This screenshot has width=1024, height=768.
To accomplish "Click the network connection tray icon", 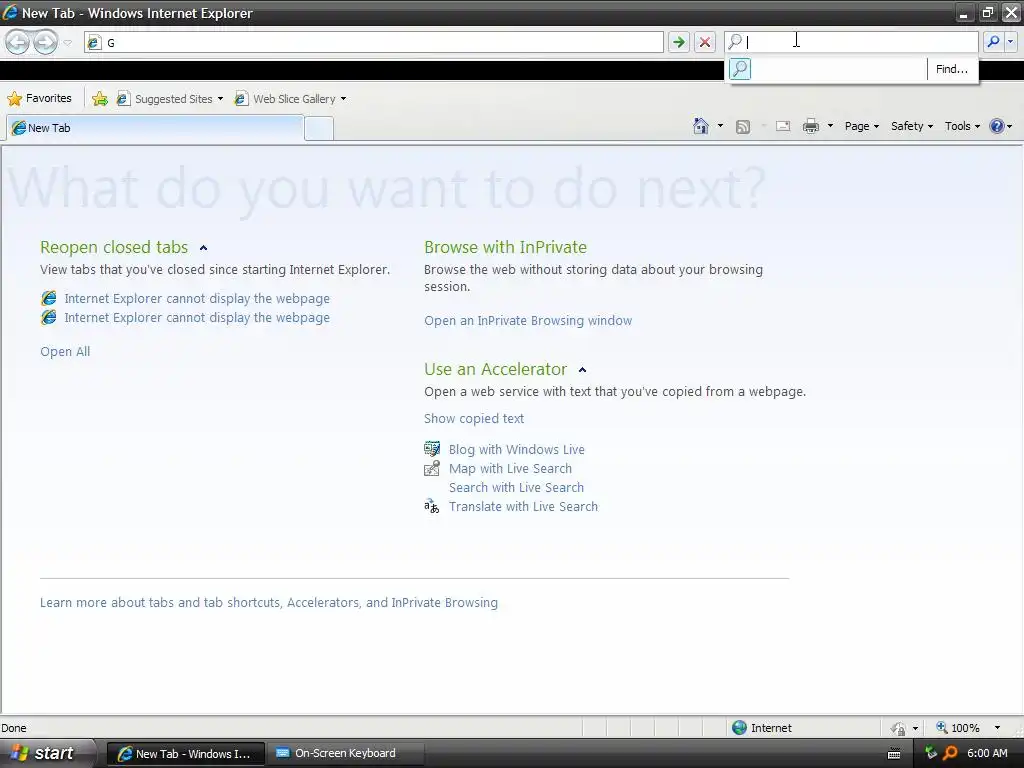I will coord(931,753).
